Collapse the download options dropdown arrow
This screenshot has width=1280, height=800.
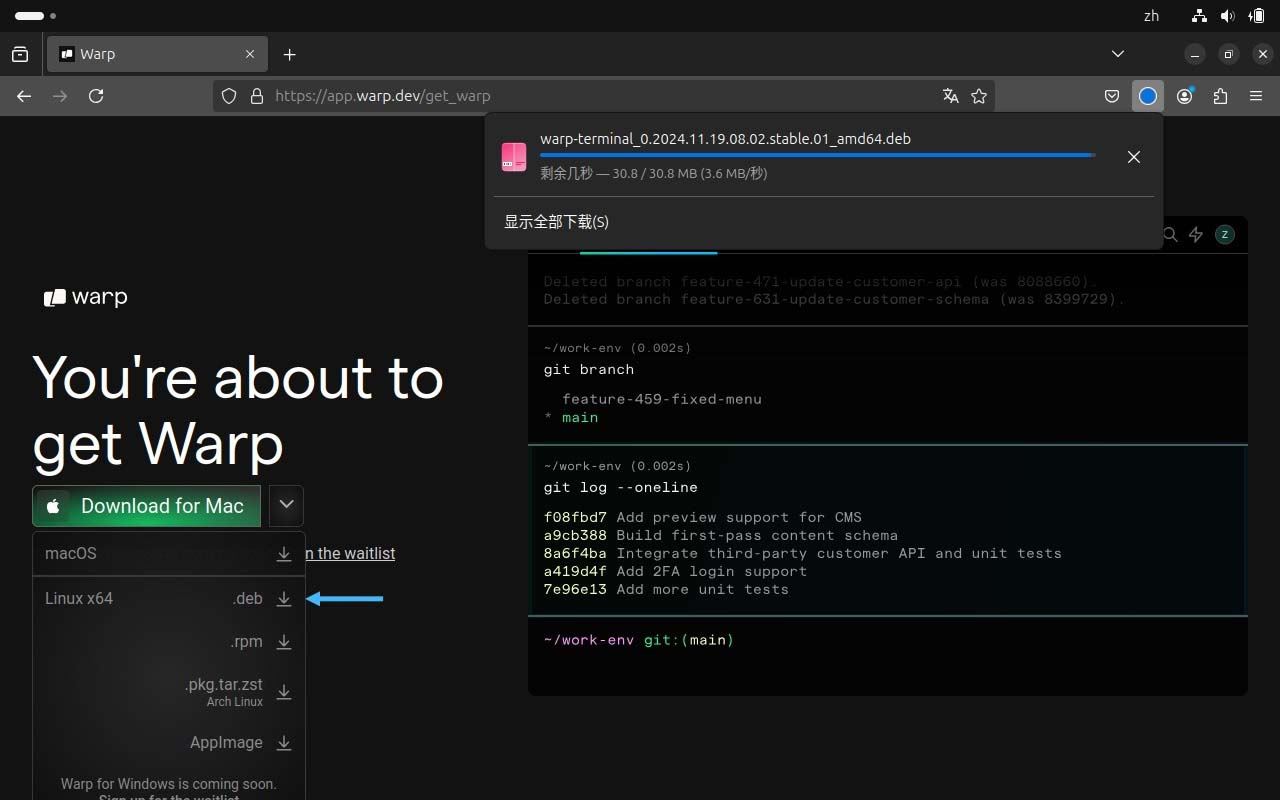[286, 505]
